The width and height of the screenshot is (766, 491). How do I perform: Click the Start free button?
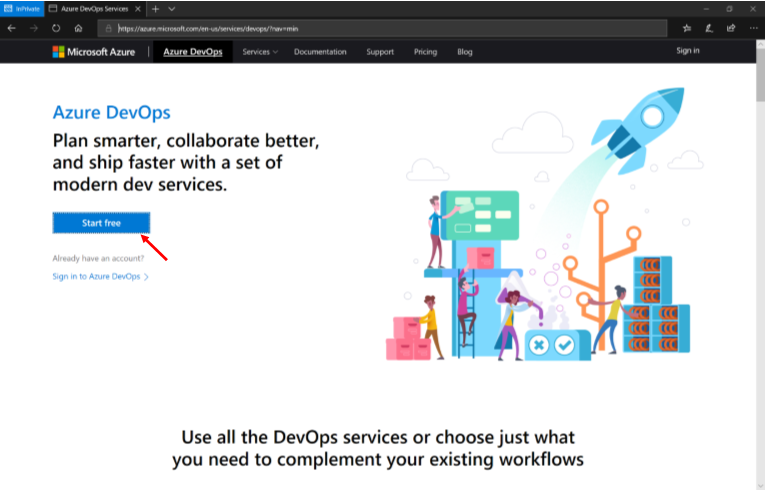pos(101,223)
